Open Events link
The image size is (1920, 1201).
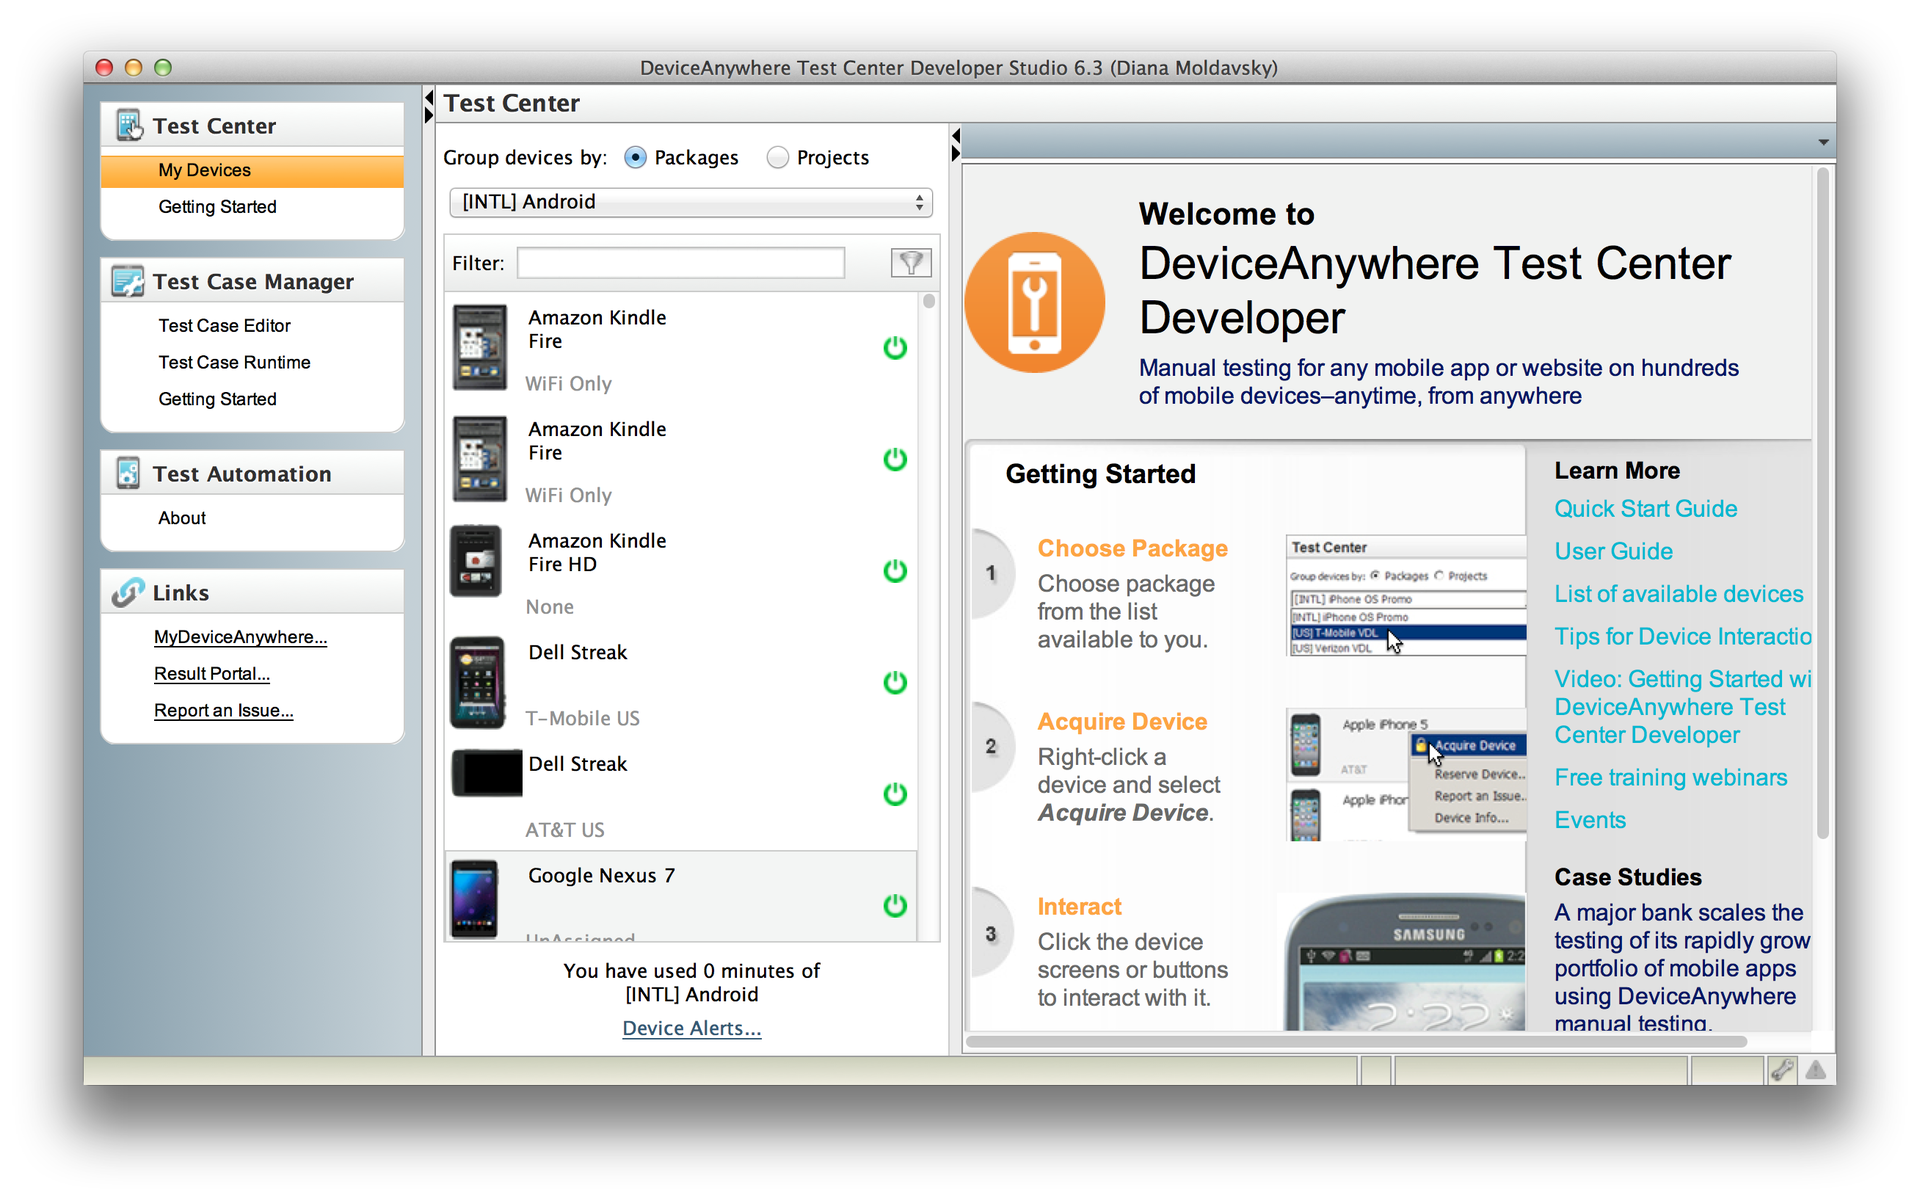[1589, 820]
